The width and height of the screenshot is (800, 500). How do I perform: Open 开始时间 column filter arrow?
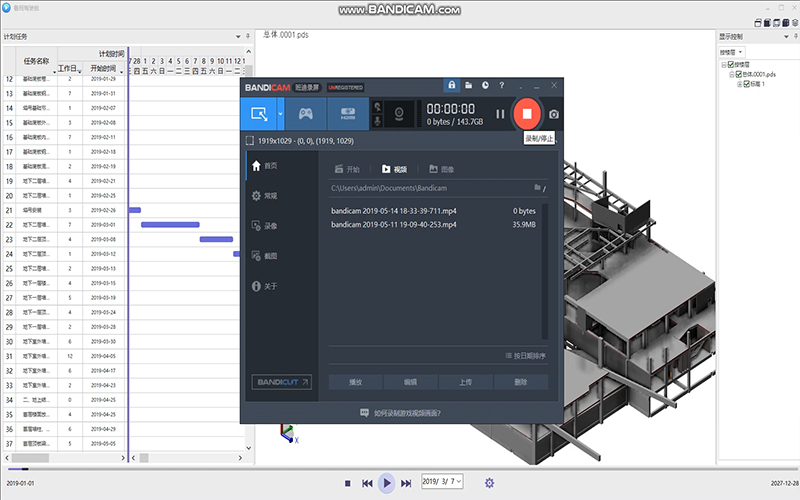pyautogui.click(x=121, y=71)
